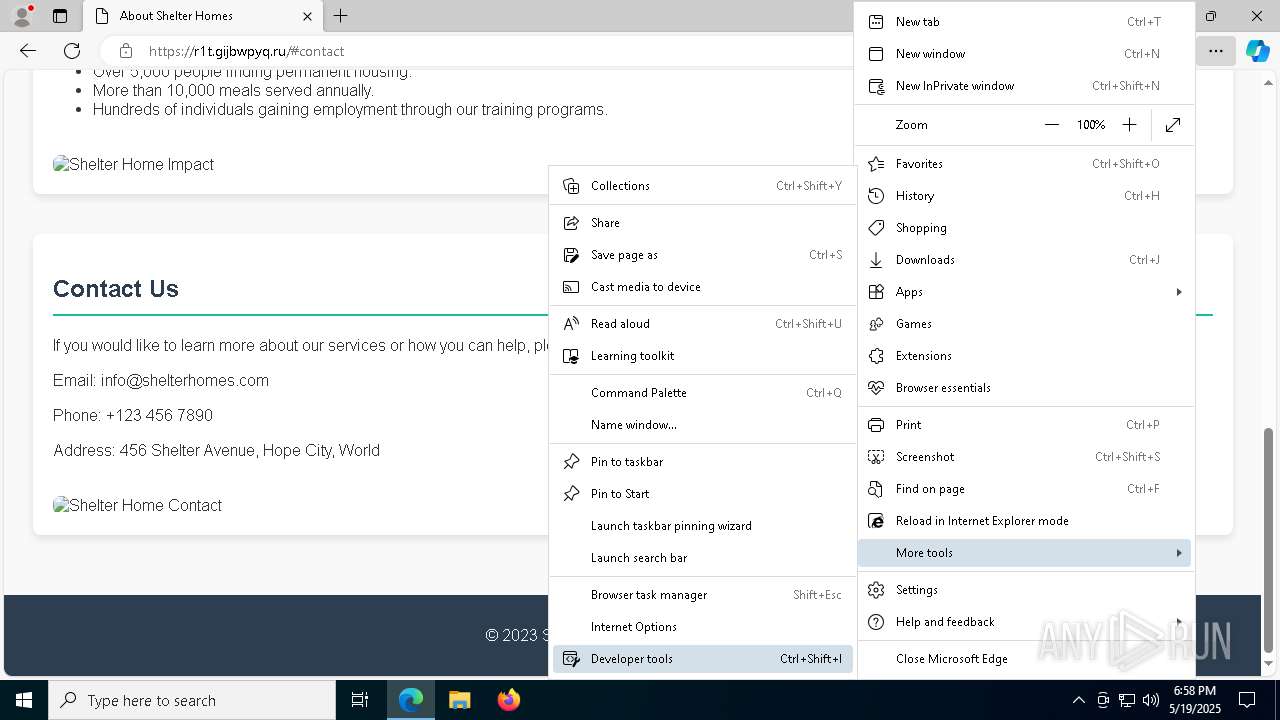
Task: View site information lock icon
Action: coord(125,51)
